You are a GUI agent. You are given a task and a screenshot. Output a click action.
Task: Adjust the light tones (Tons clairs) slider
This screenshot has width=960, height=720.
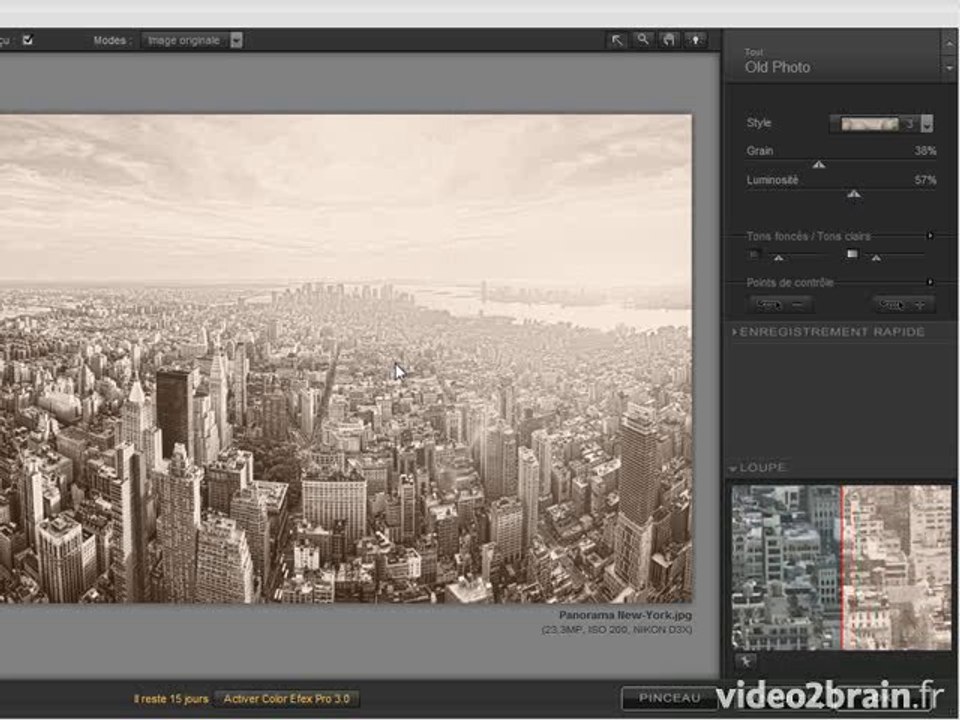point(876,258)
